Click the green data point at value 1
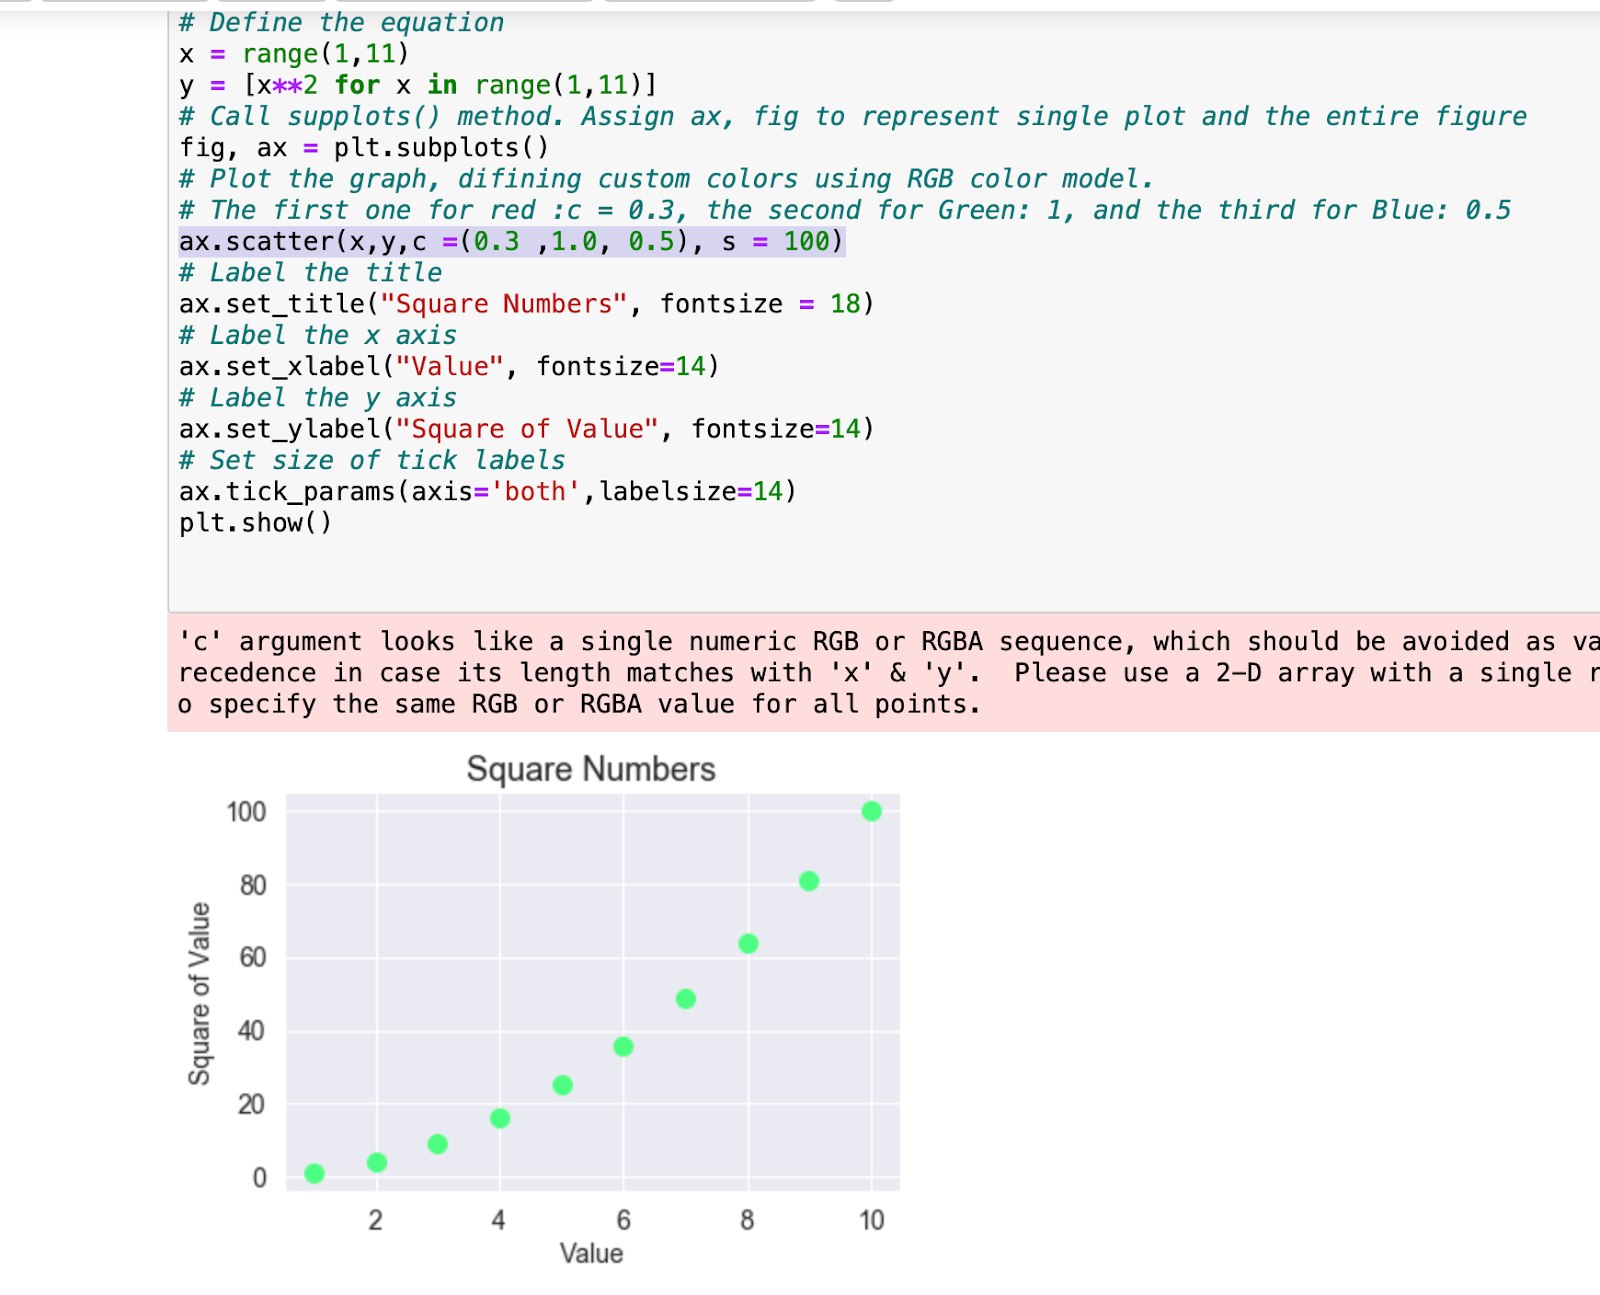 [314, 1172]
